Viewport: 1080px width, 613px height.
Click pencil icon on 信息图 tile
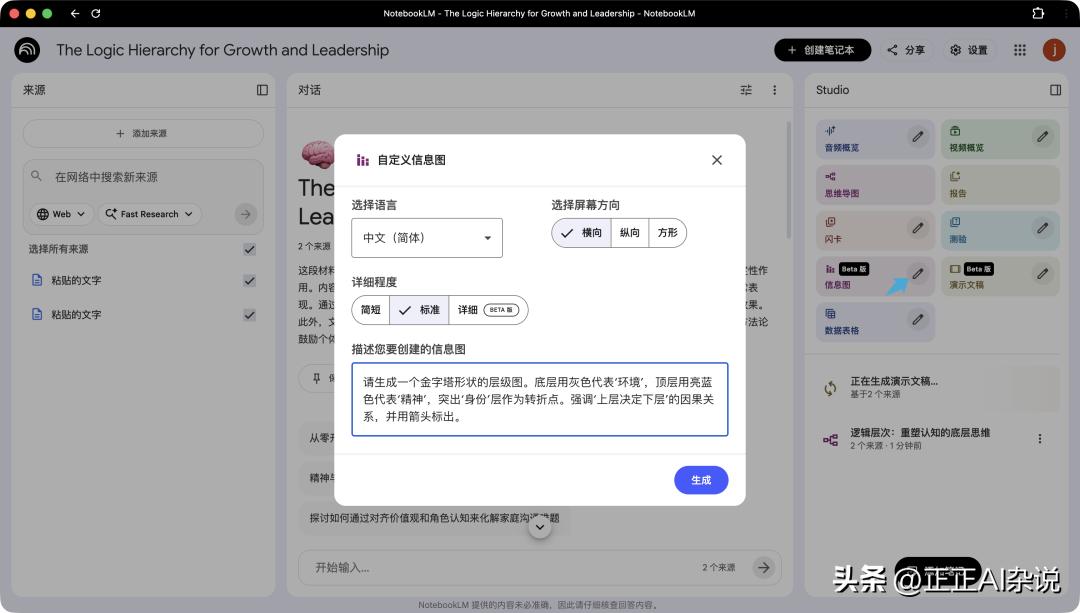click(x=917, y=274)
